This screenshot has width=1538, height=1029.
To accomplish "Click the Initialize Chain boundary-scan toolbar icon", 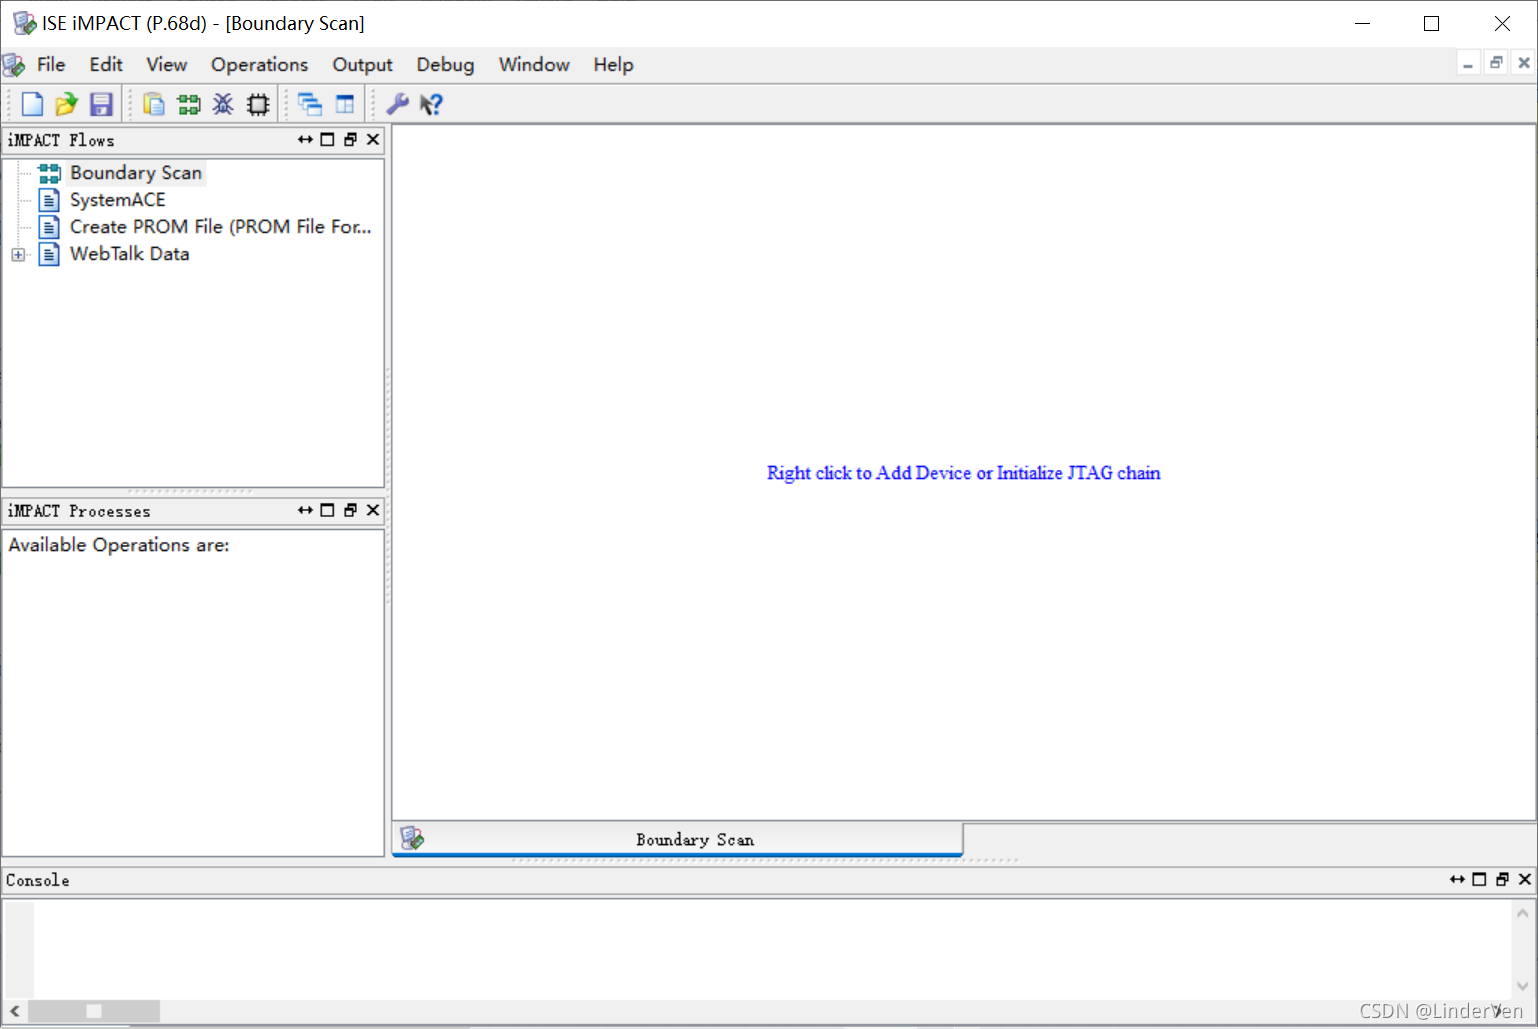I will pos(188,104).
